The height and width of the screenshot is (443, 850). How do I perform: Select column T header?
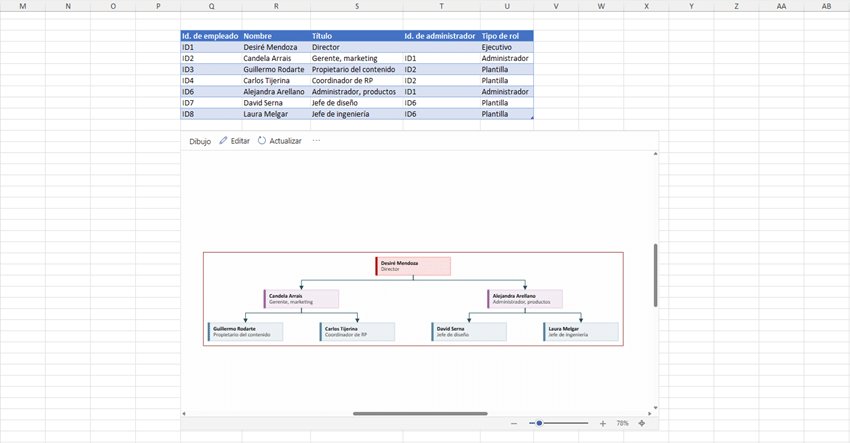point(441,6)
